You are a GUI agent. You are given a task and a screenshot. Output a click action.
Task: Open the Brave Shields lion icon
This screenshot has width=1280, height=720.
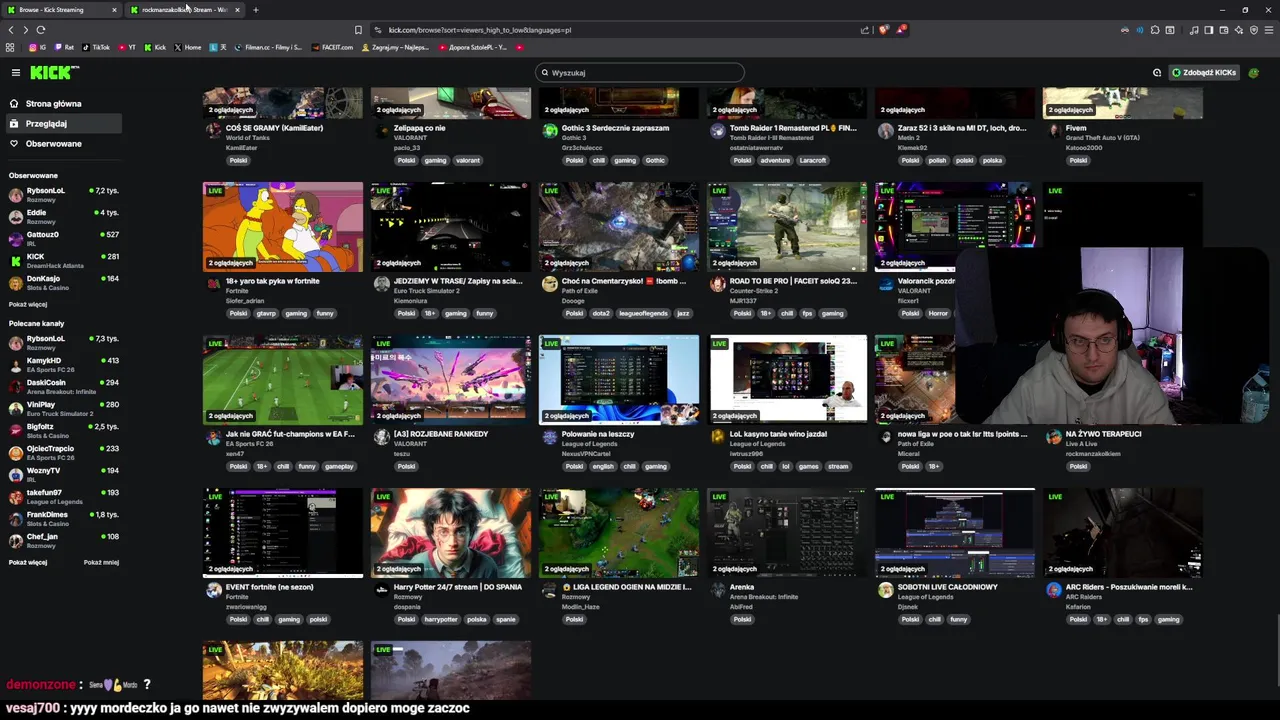(883, 30)
